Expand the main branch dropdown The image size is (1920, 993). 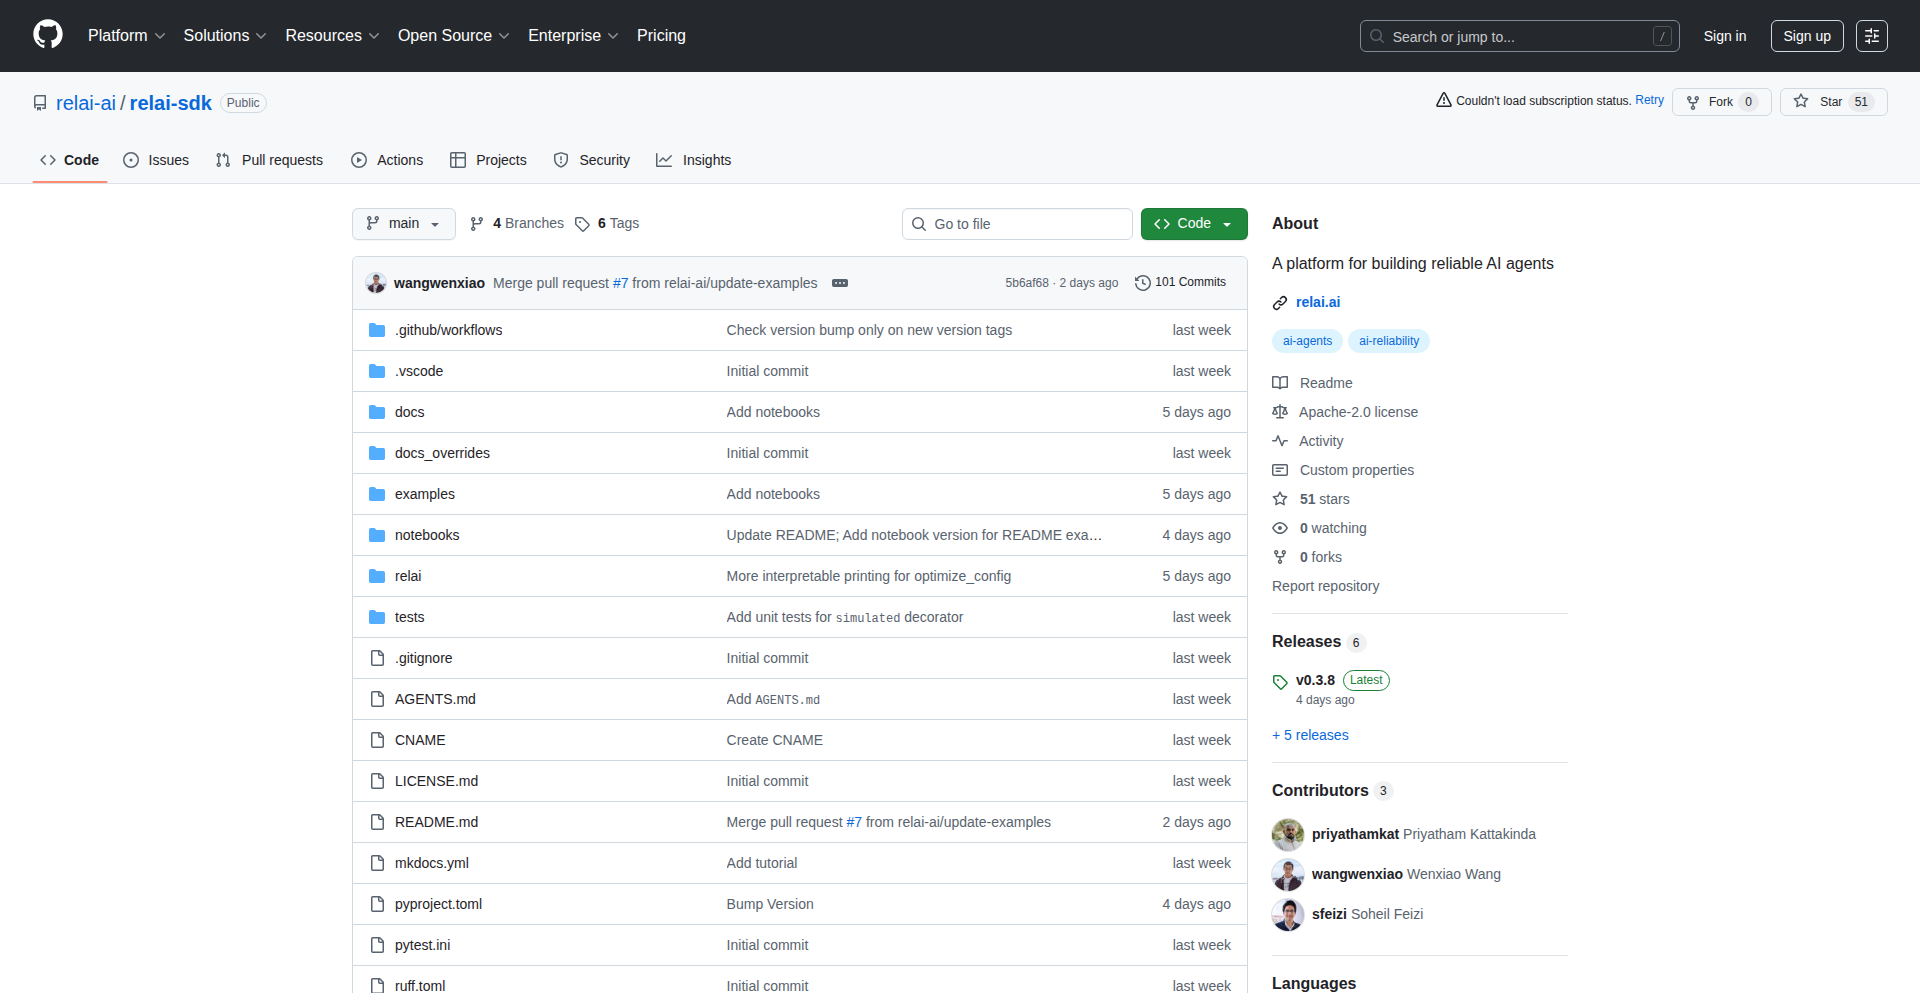pyautogui.click(x=403, y=224)
